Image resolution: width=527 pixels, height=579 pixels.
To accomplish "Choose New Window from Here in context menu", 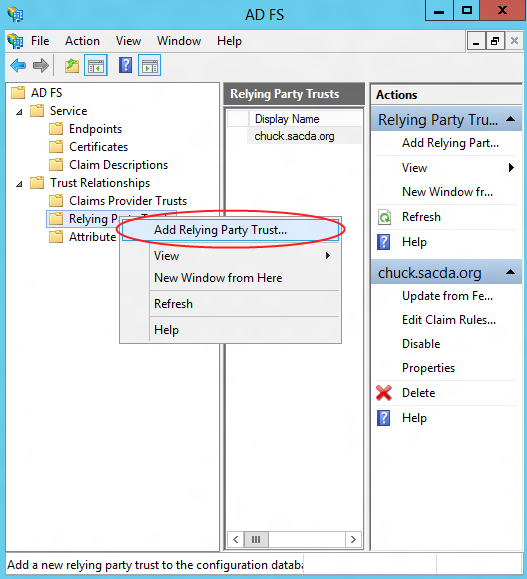I will click(218, 278).
